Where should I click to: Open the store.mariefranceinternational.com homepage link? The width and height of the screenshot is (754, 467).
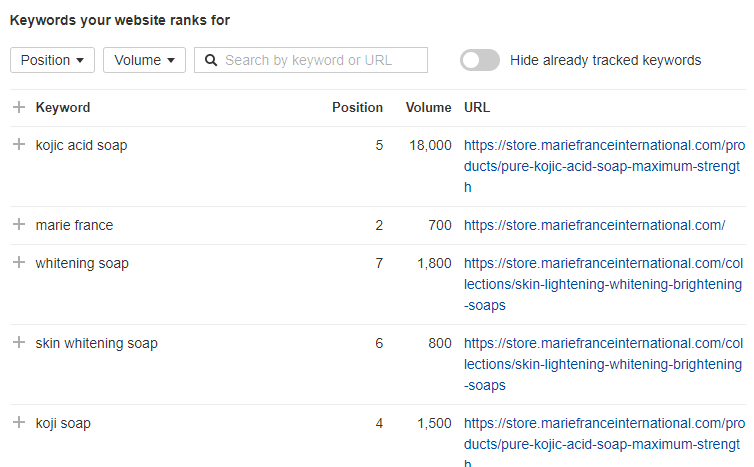[x=594, y=225]
